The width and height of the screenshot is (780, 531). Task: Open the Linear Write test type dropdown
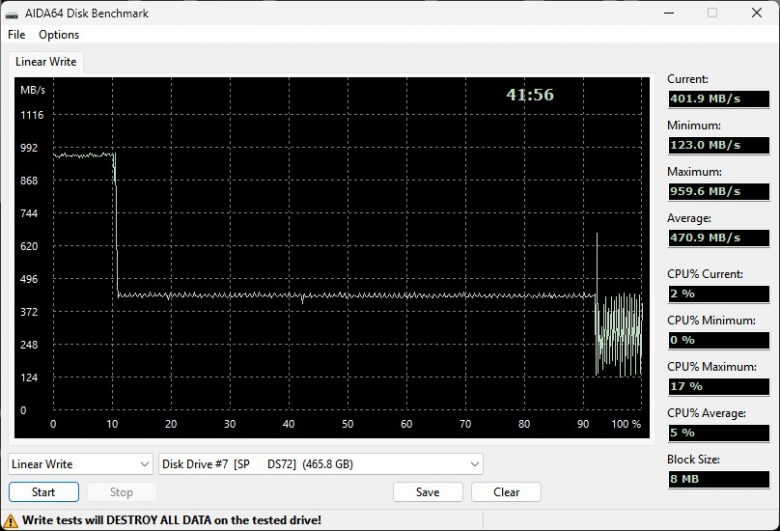pos(81,464)
